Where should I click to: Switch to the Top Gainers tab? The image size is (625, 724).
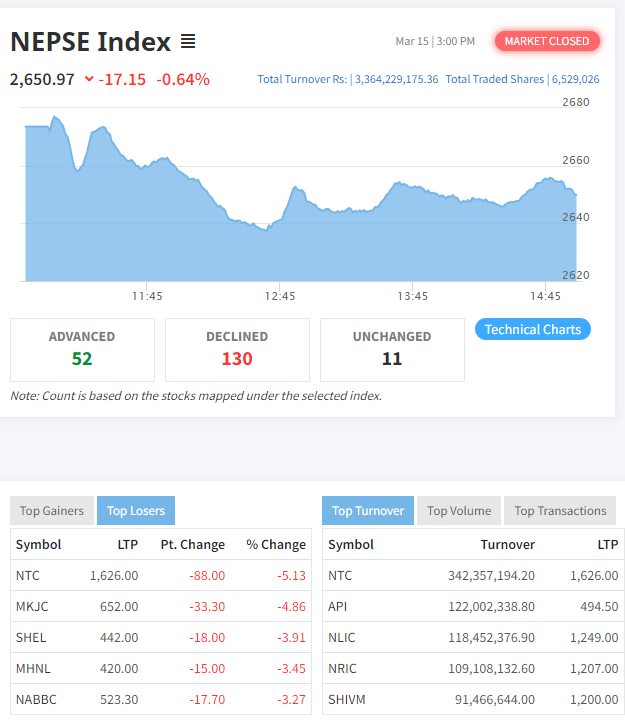(52, 511)
